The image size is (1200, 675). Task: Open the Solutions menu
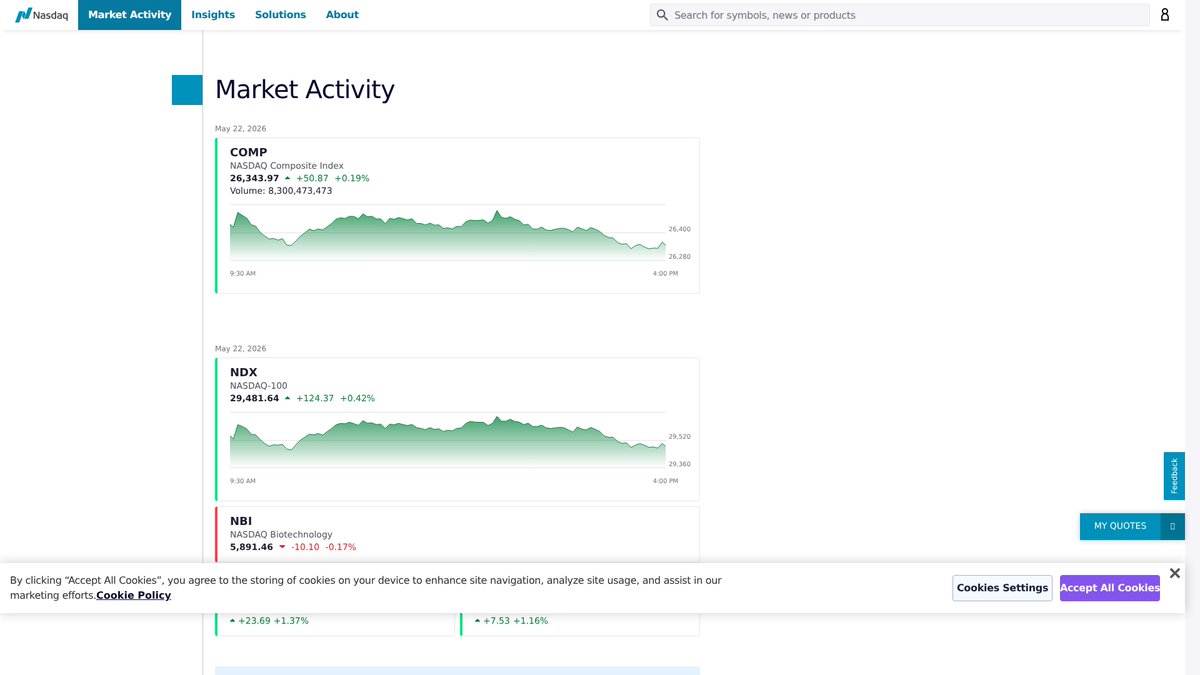pyautogui.click(x=280, y=15)
